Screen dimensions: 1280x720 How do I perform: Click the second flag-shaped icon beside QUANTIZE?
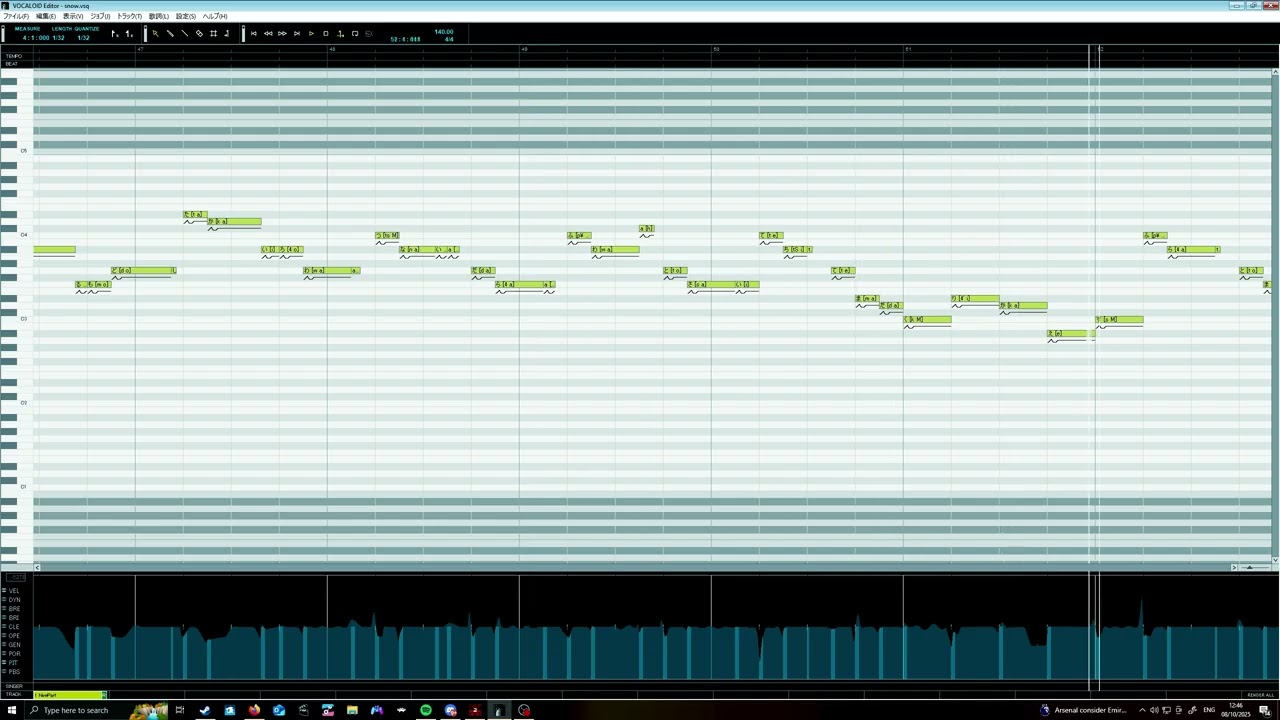pos(129,34)
